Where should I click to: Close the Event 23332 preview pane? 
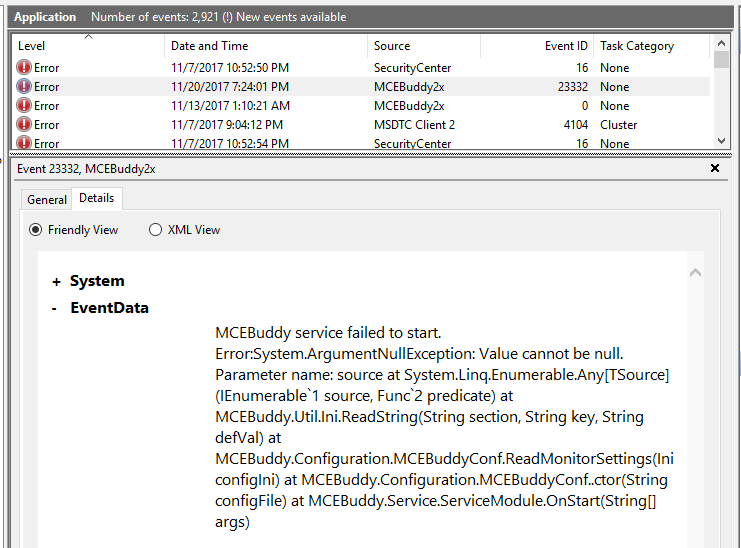[x=714, y=169]
